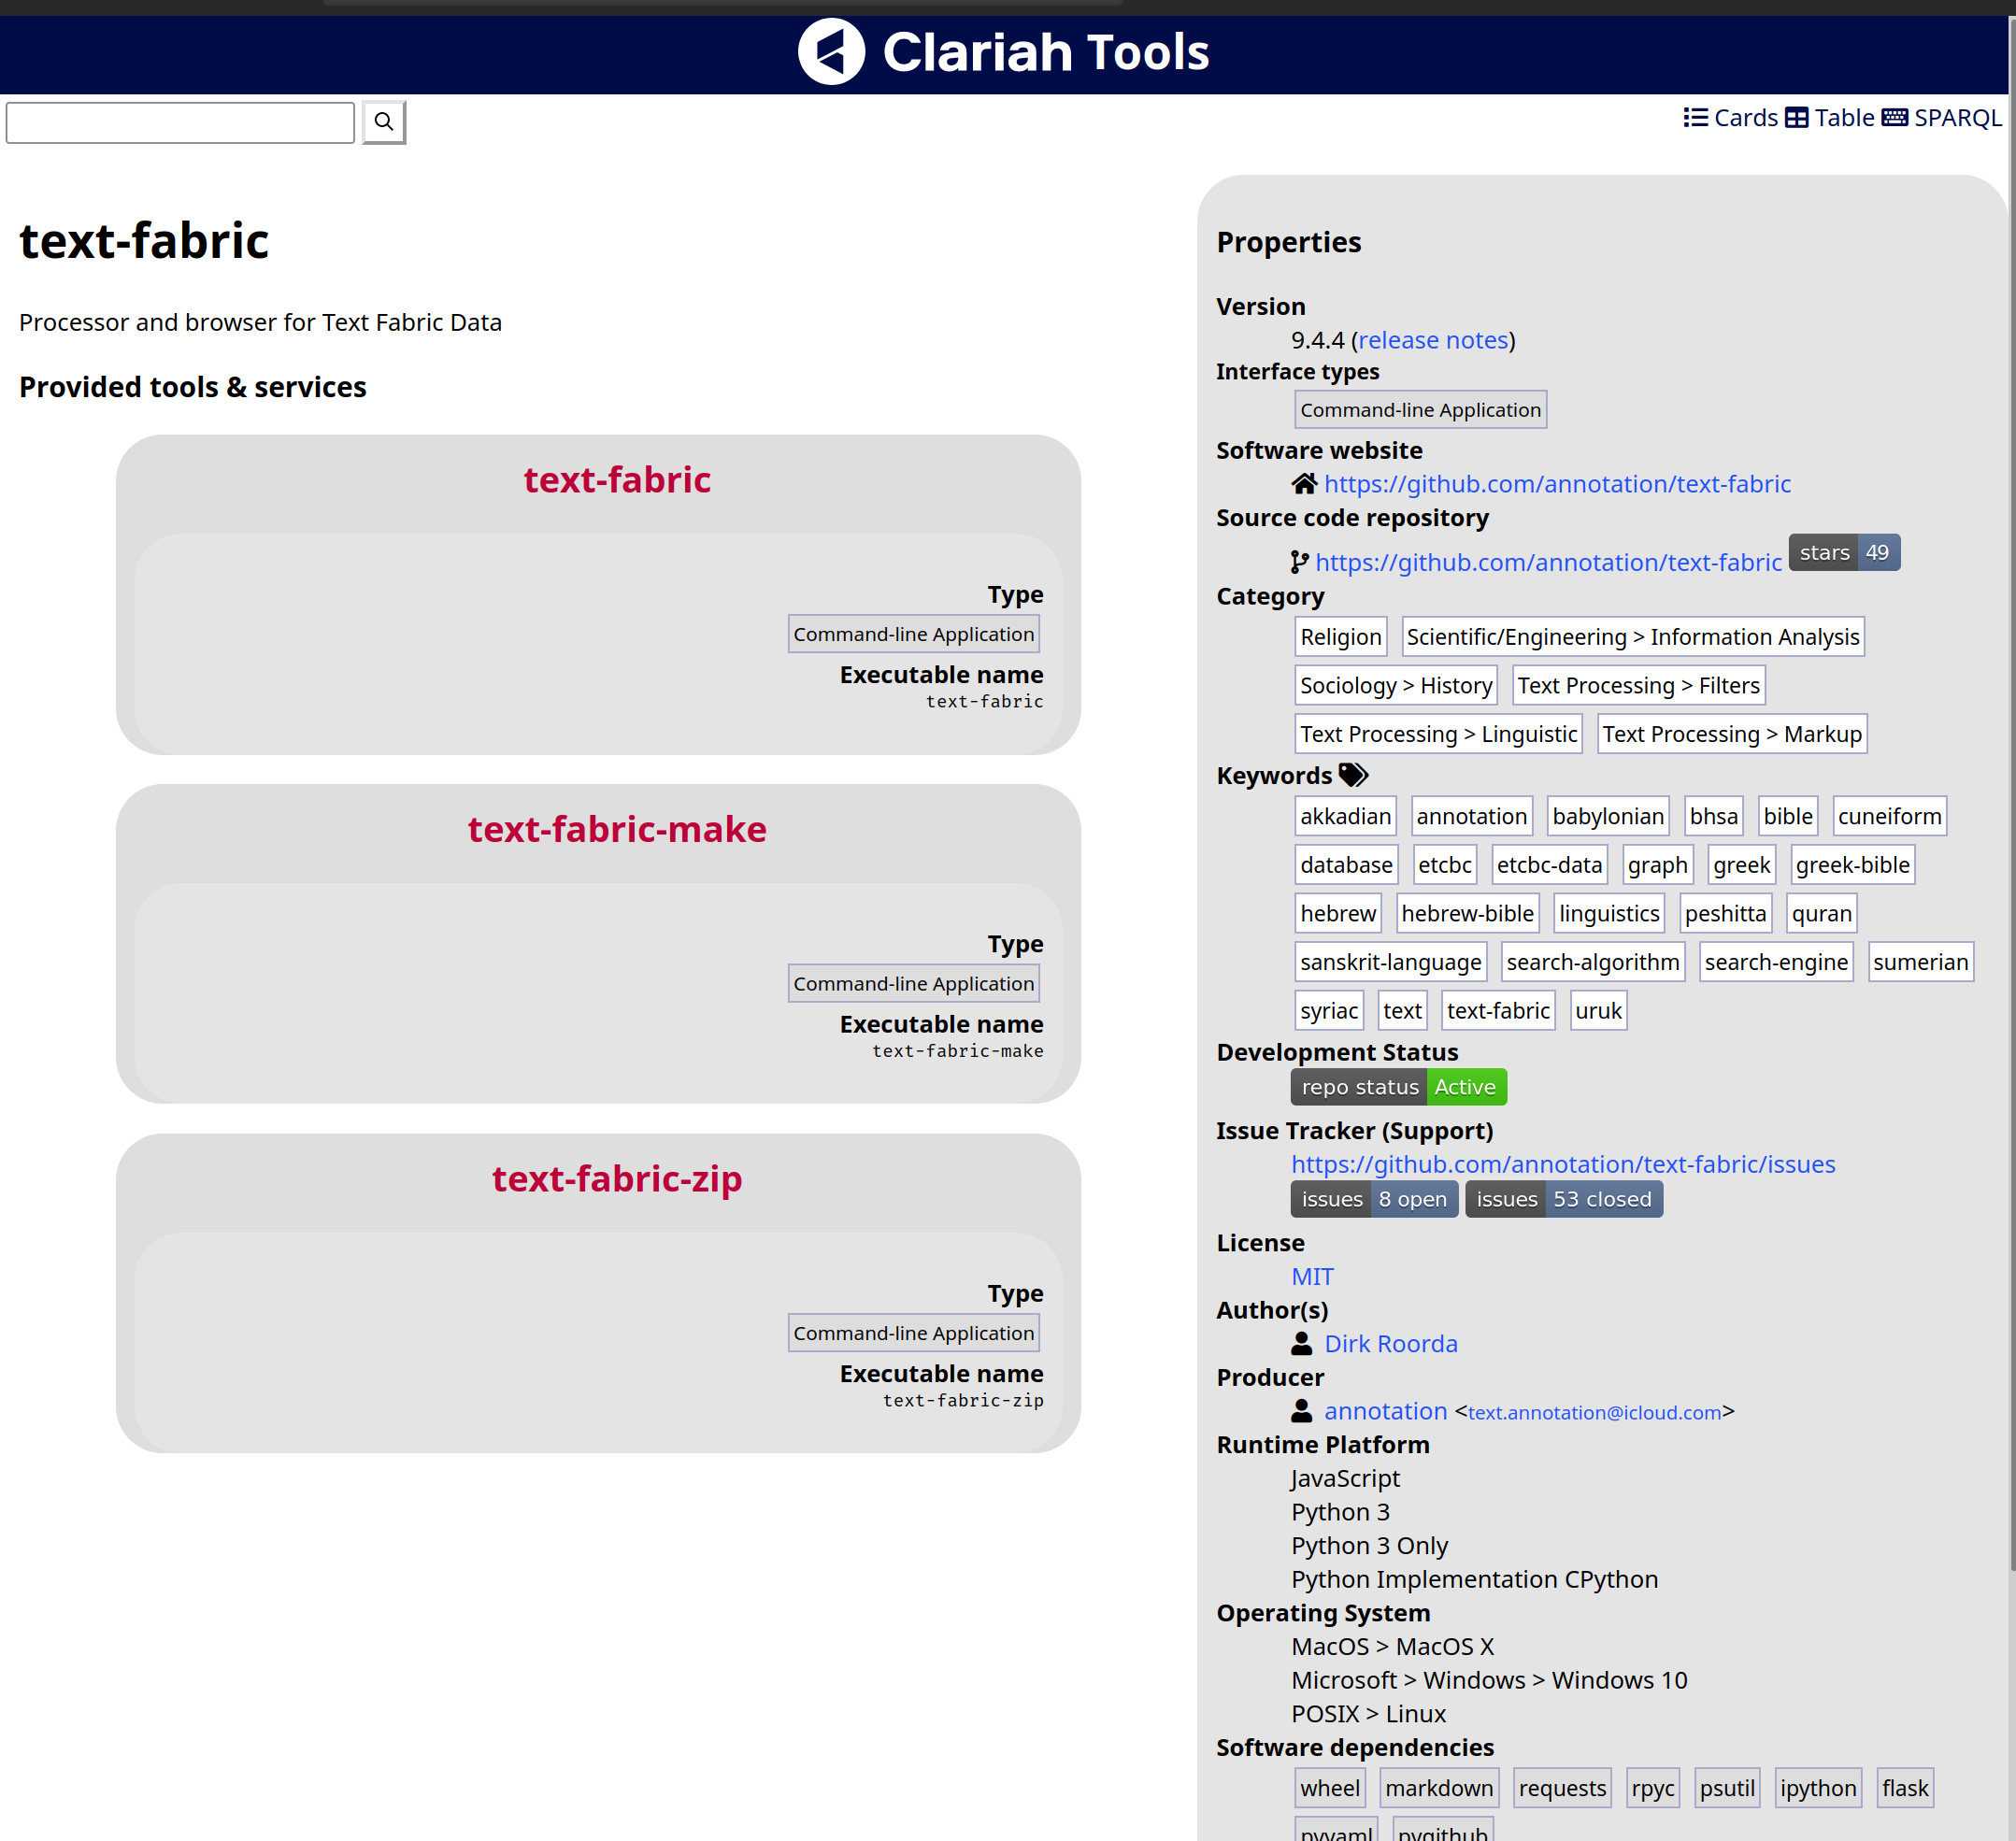Viewport: 2016px width, 1841px height.
Task: Click the tags icon next to Keywords
Action: 1353,775
